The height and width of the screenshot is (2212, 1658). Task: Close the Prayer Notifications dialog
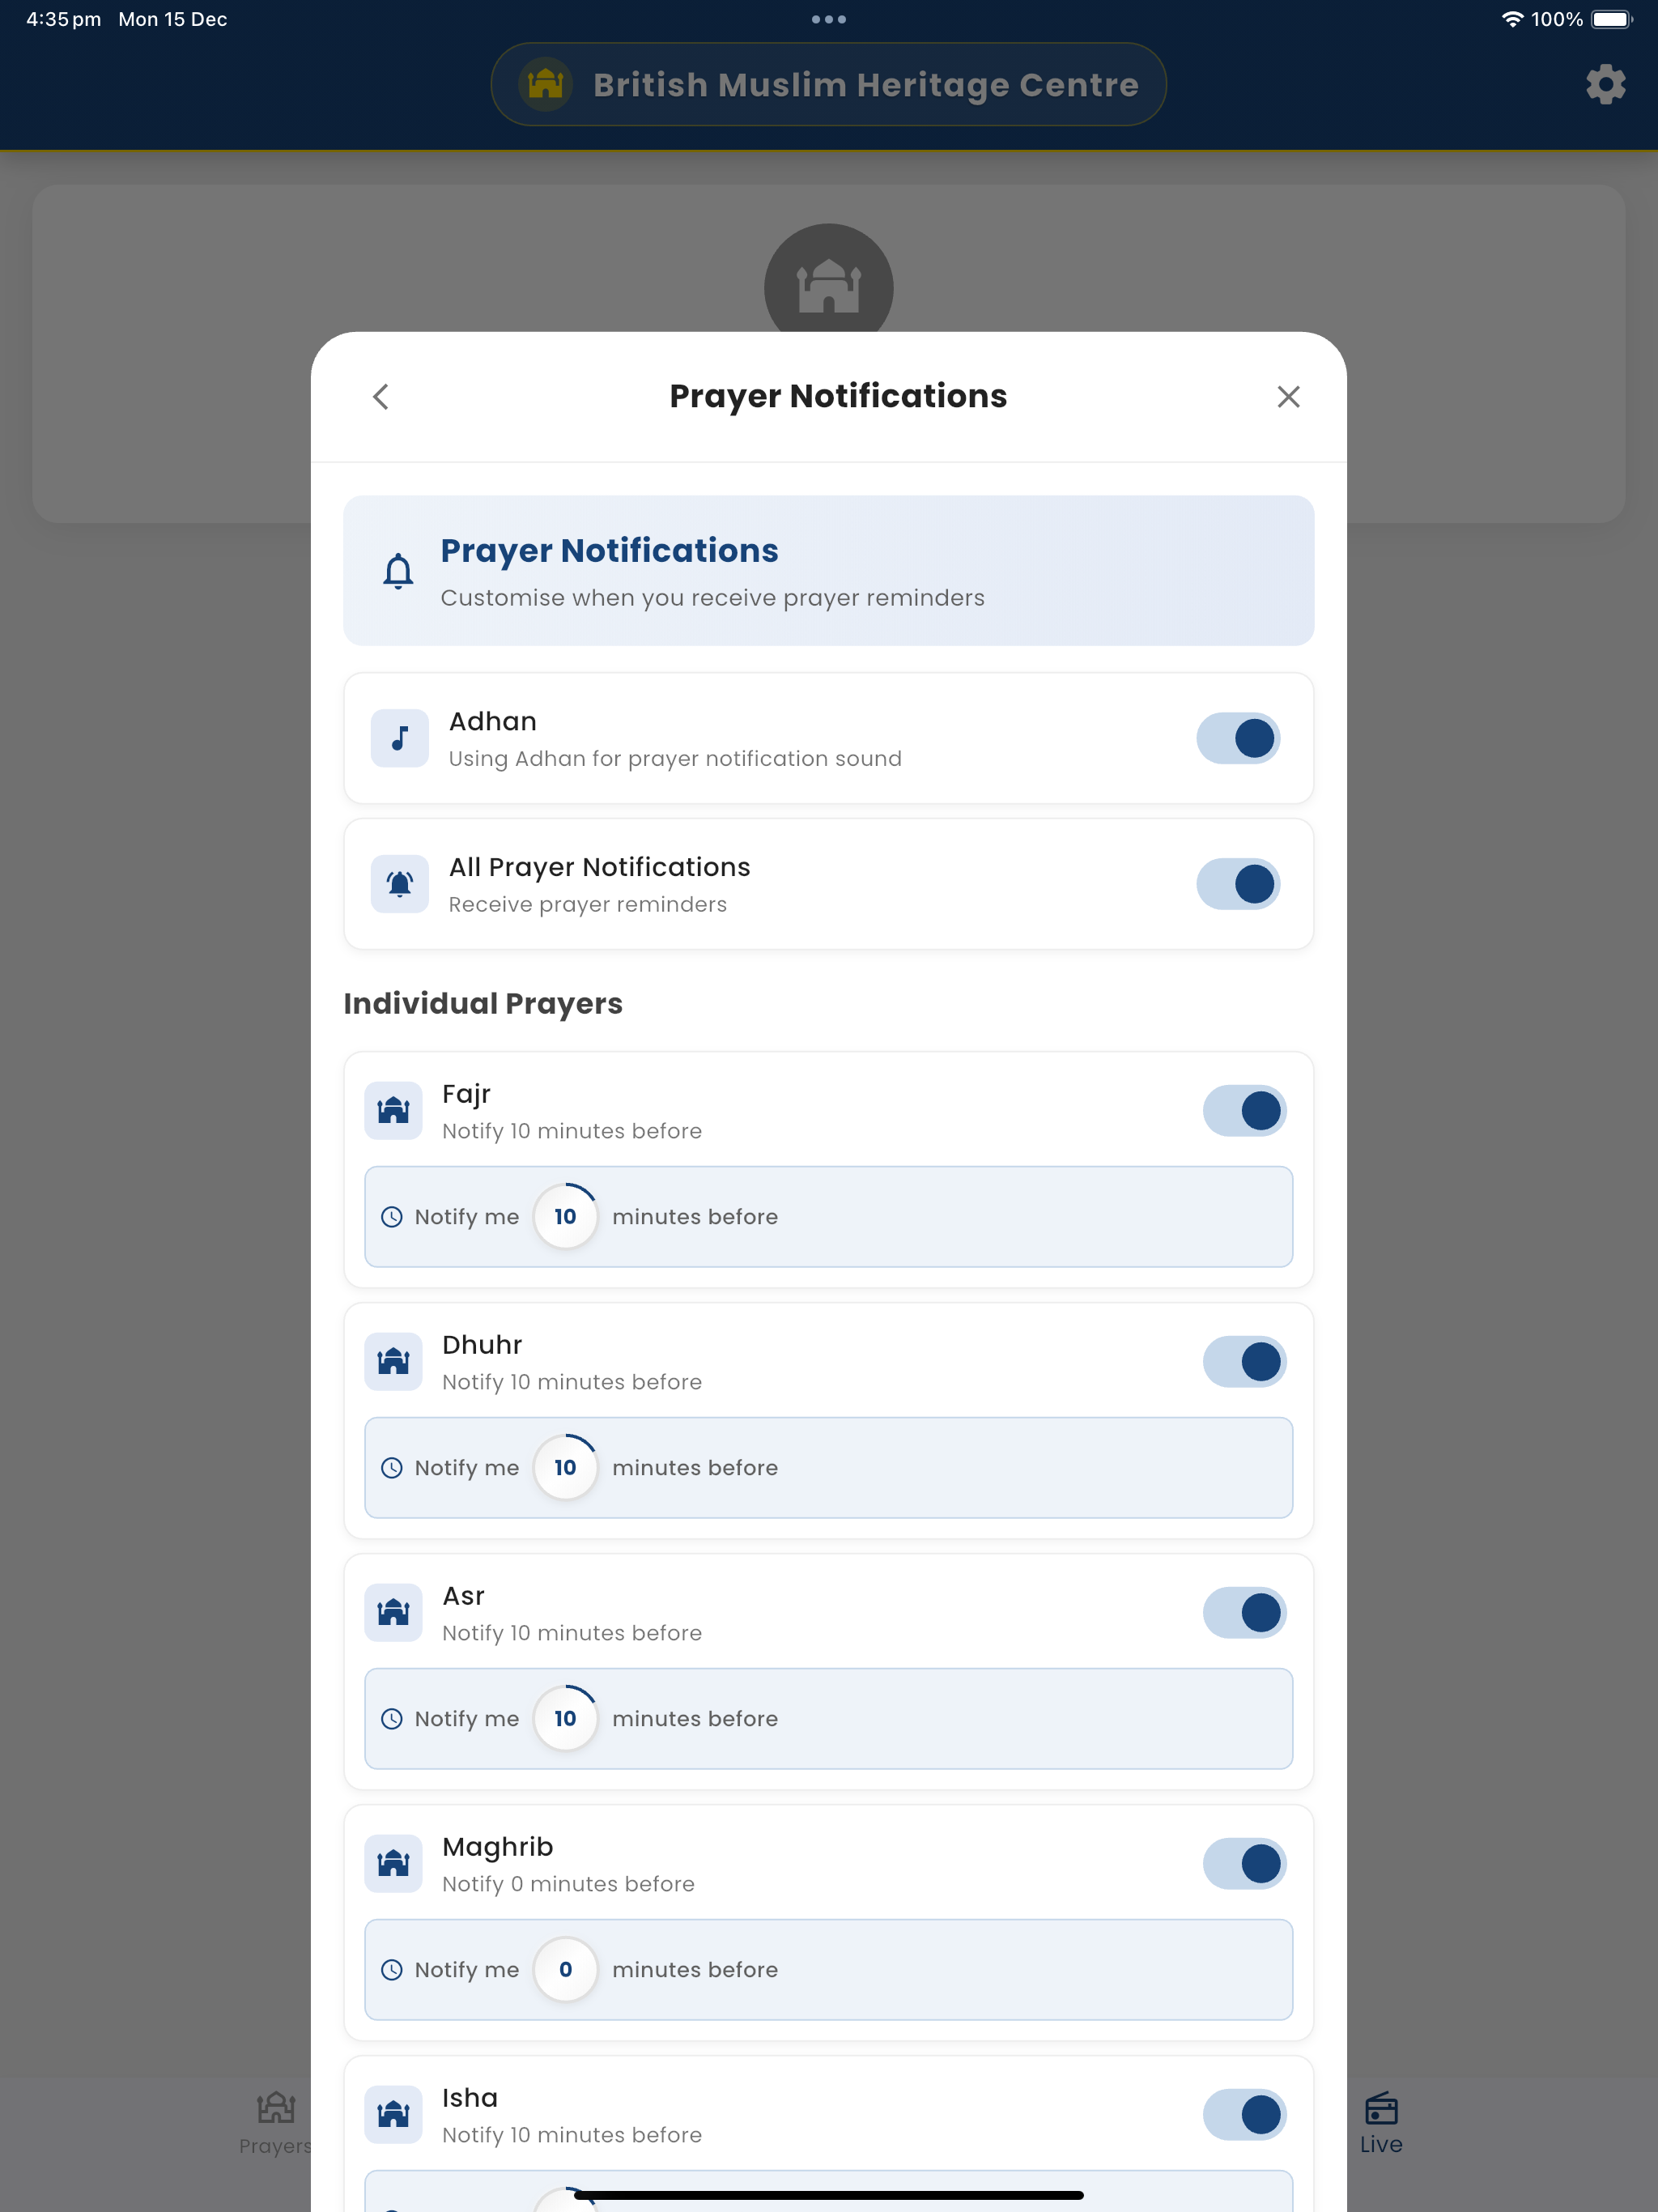pyautogui.click(x=1288, y=397)
